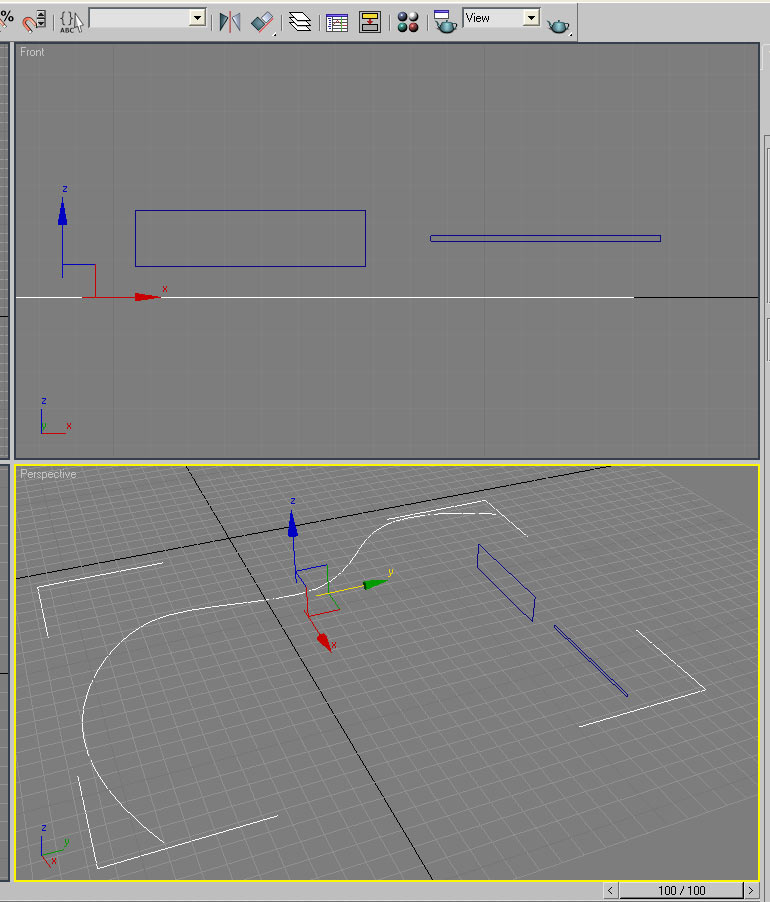This screenshot has height=902, width=770.
Task: Click the Front viewport label
Action: pos(32,52)
